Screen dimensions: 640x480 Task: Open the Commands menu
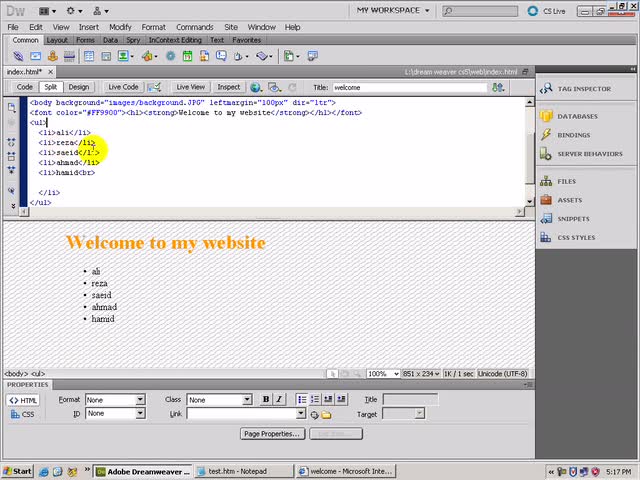(195, 27)
